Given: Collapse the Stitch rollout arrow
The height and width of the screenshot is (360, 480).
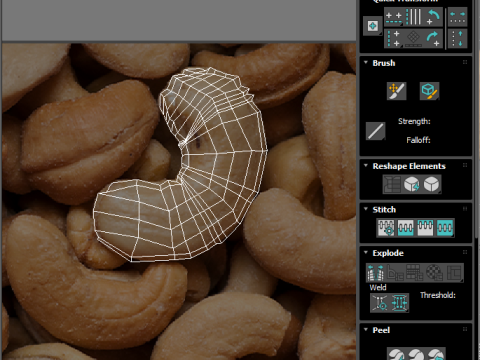Looking at the screenshot, I should tap(366, 209).
